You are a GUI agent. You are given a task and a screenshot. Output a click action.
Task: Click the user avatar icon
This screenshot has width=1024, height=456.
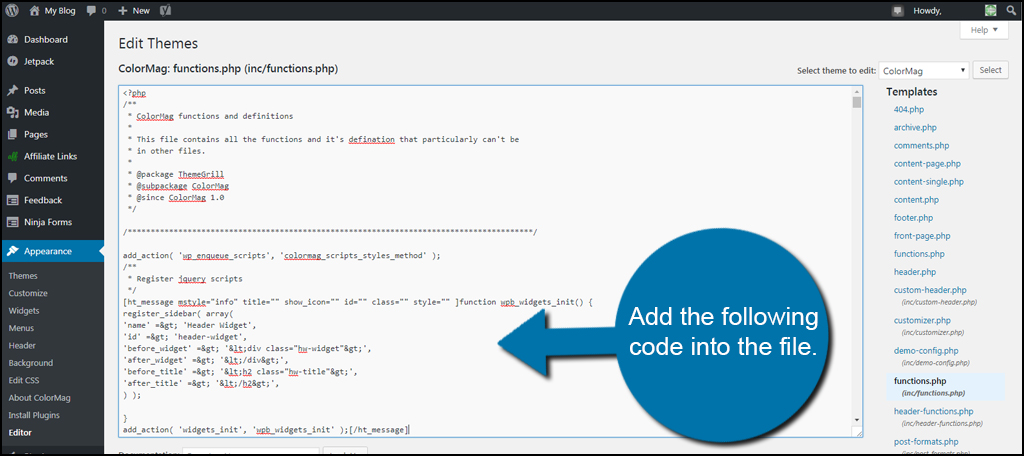click(x=991, y=10)
